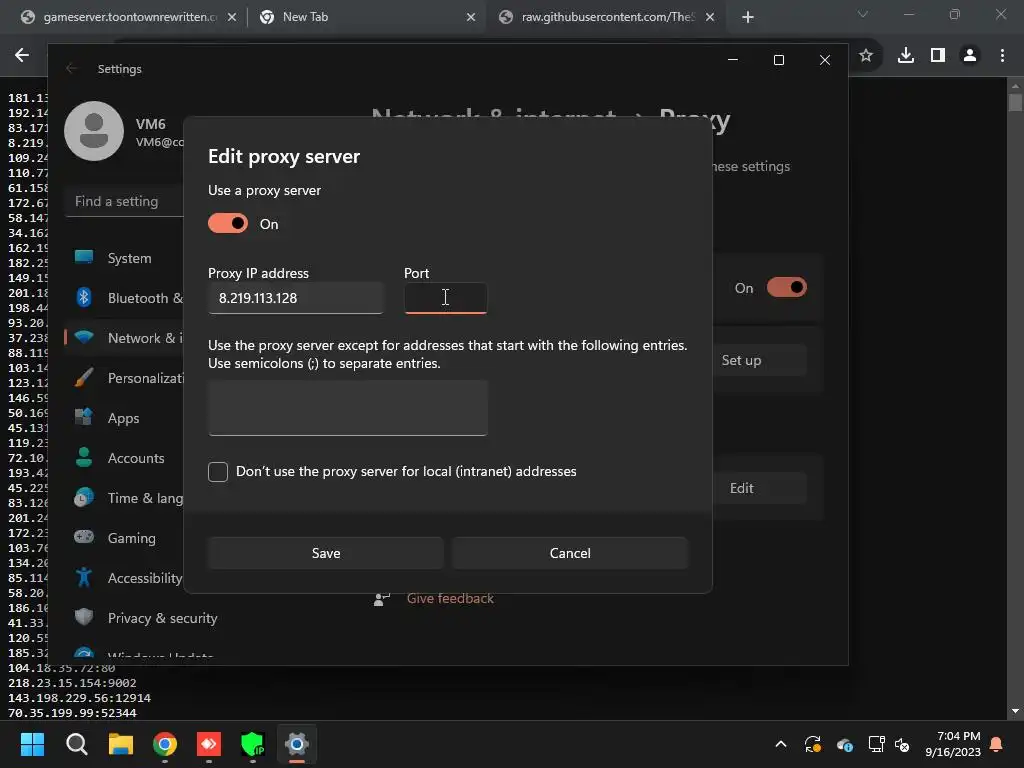1024x768 pixels.
Task: Open the Accessibility figure icon
Action: click(x=84, y=577)
